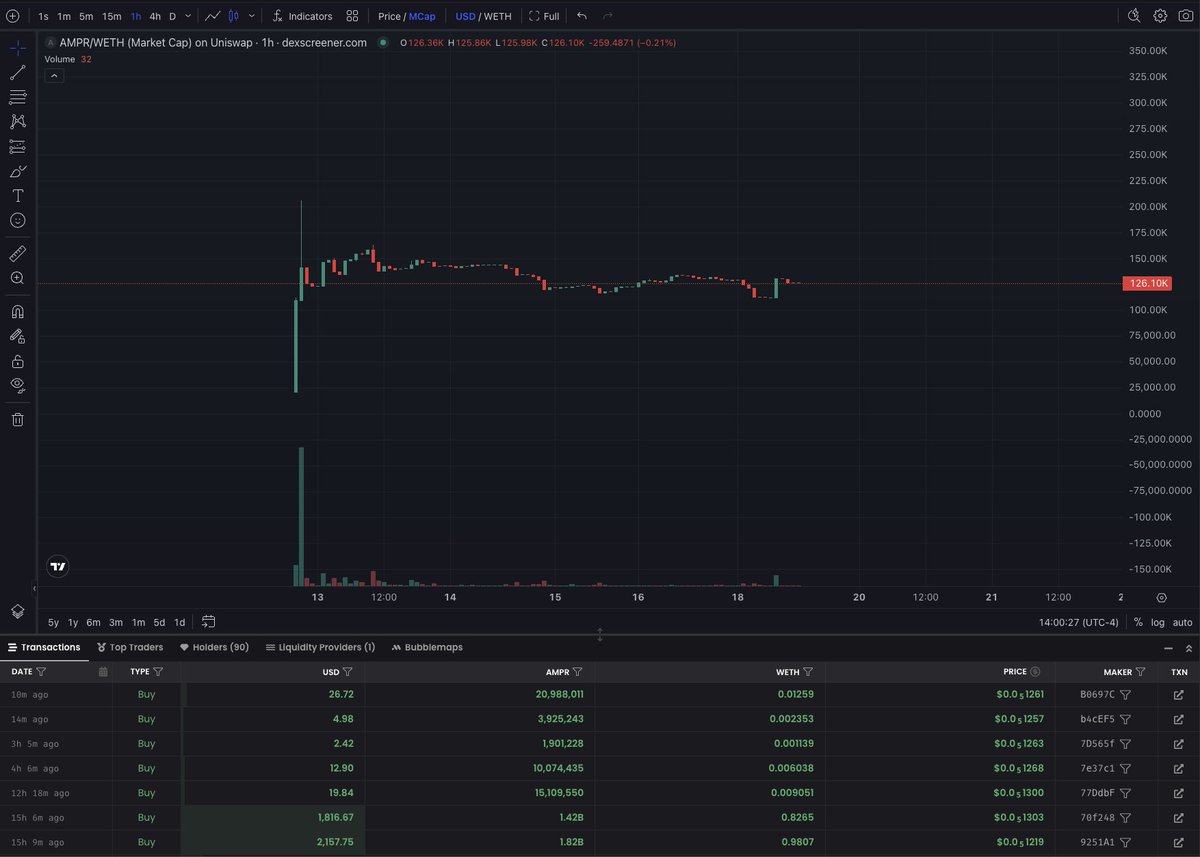
Task: Expand transactions panel with double chevron
Action: point(1188,648)
